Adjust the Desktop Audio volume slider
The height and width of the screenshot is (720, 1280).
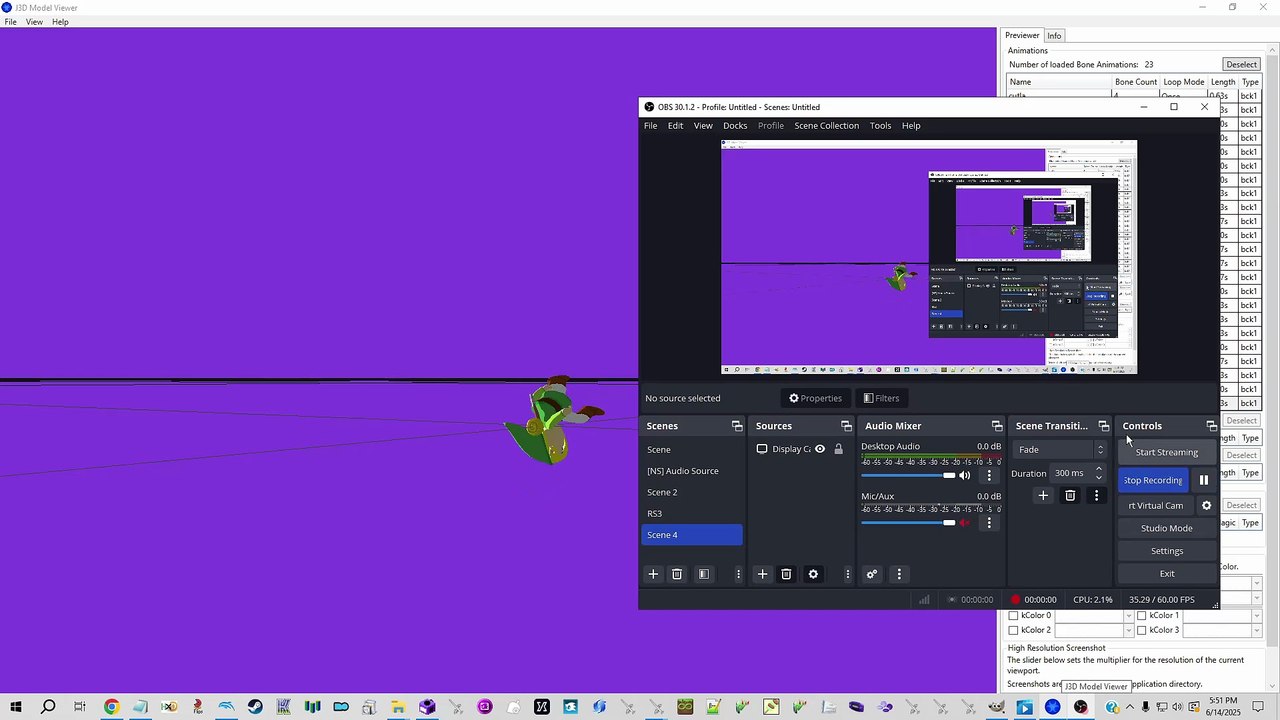pyautogui.click(x=908, y=475)
